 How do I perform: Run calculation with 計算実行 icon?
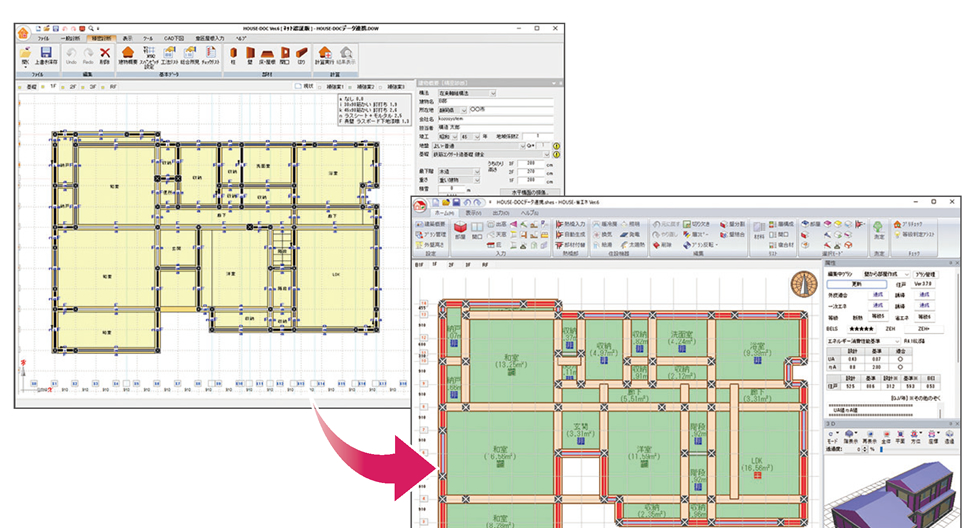(325, 57)
